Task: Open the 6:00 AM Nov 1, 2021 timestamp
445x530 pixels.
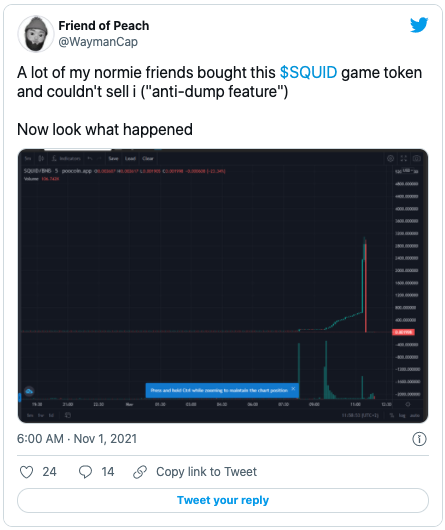Action: point(77,439)
